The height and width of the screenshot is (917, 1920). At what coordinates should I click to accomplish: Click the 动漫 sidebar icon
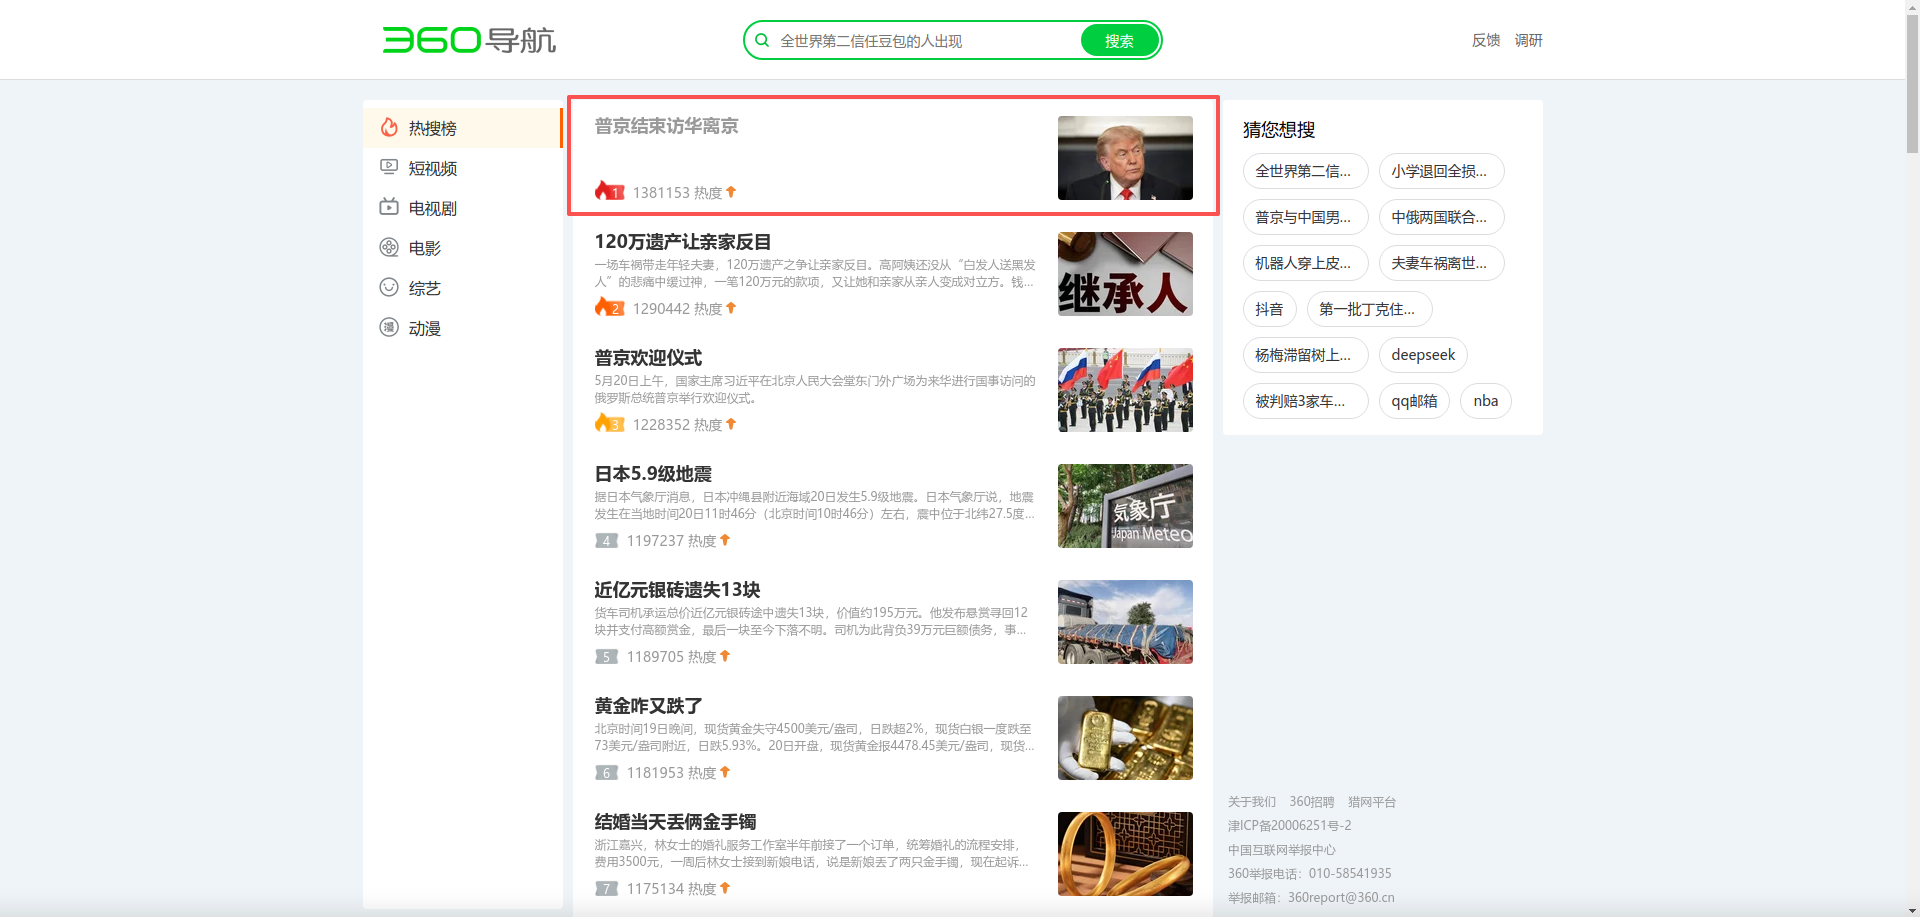click(389, 327)
